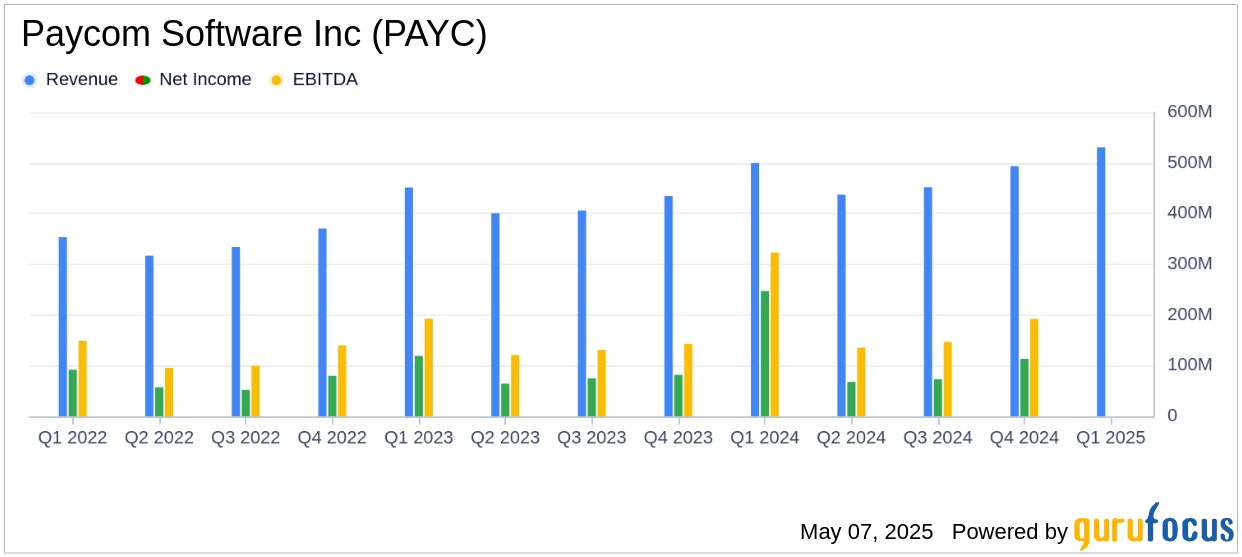Click the Q2 2024 axis label
The width and height of the screenshot is (1242, 557).
tap(851, 438)
